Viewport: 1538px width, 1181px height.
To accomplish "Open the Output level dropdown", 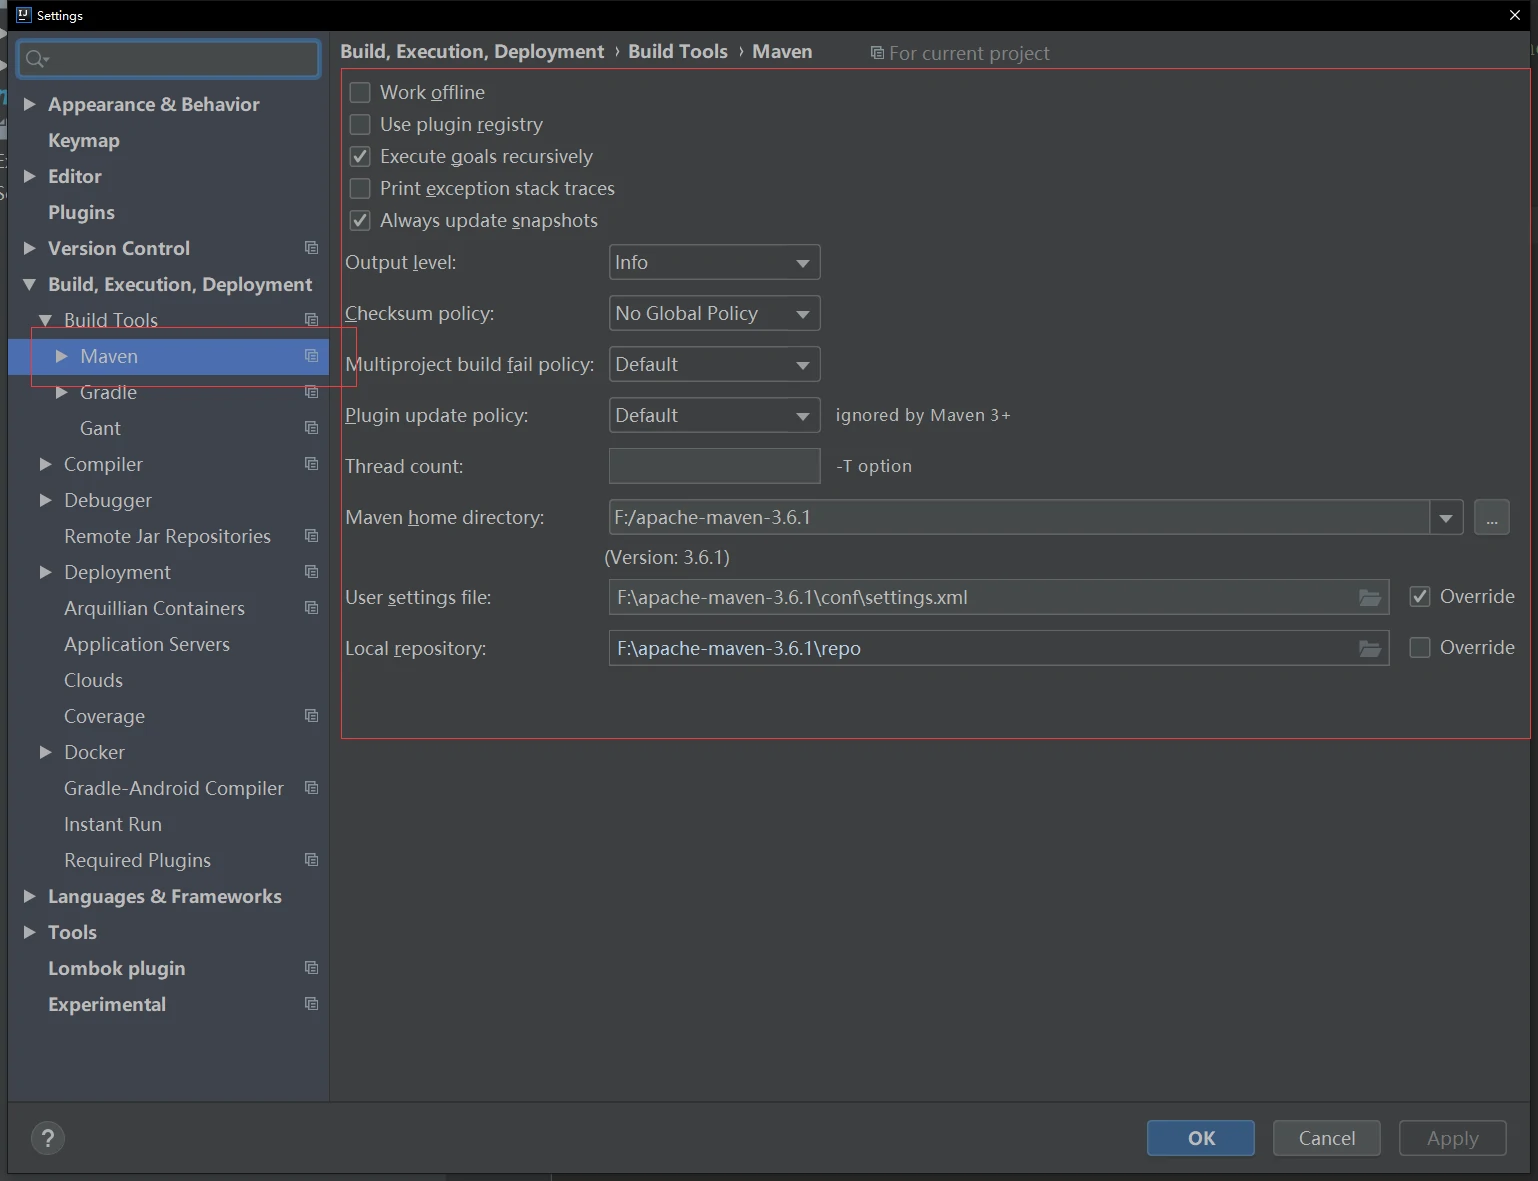I will point(714,263).
